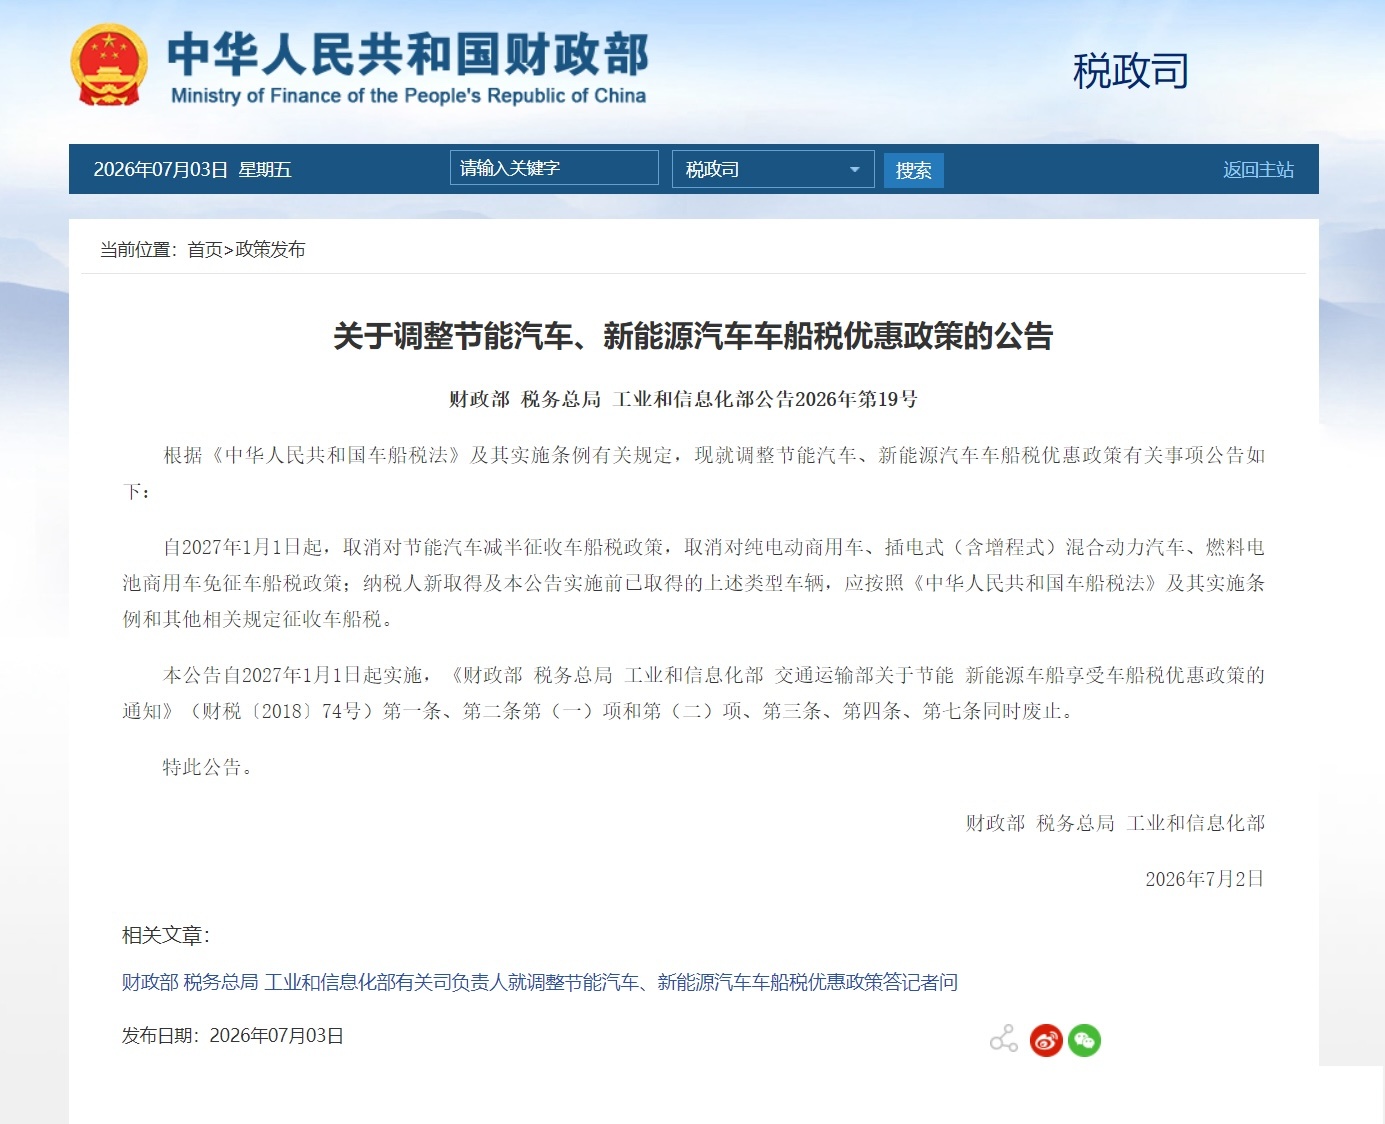Click paragraph starting 根据《中华人民共和国车船税法》
The height and width of the screenshot is (1124, 1385).
694,473
